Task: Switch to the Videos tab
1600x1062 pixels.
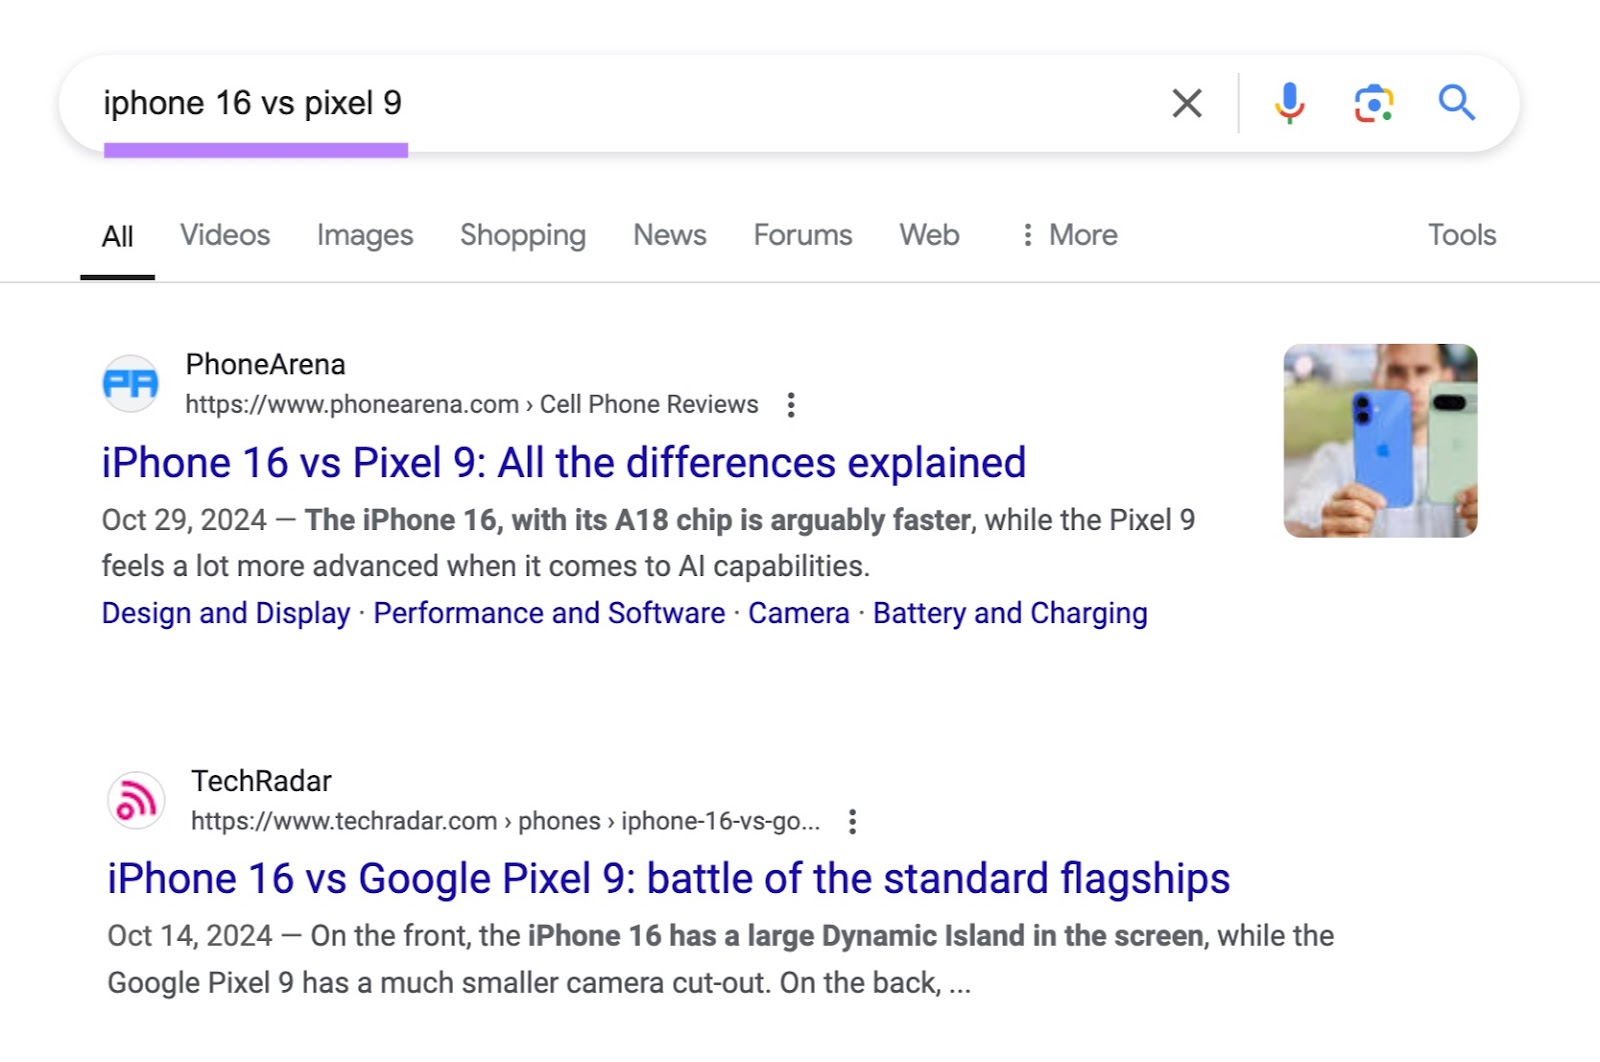Action: click(x=225, y=235)
